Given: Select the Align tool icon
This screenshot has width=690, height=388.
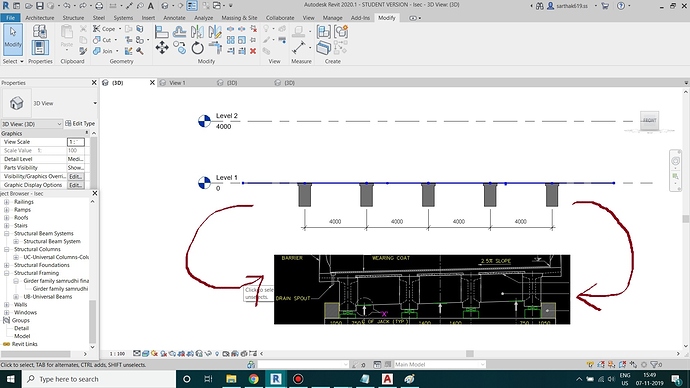Looking at the screenshot, I should (x=161, y=32).
